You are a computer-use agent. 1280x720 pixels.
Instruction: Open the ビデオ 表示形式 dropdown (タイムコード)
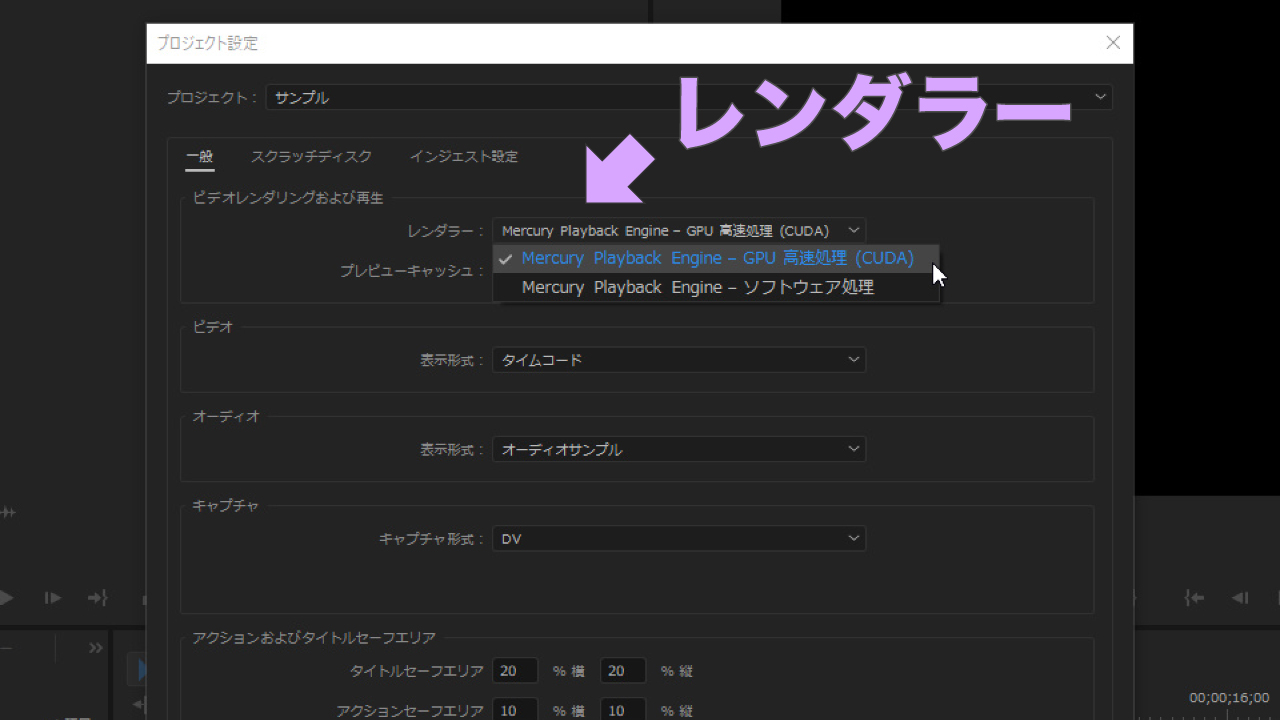click(x=679, y=360)
